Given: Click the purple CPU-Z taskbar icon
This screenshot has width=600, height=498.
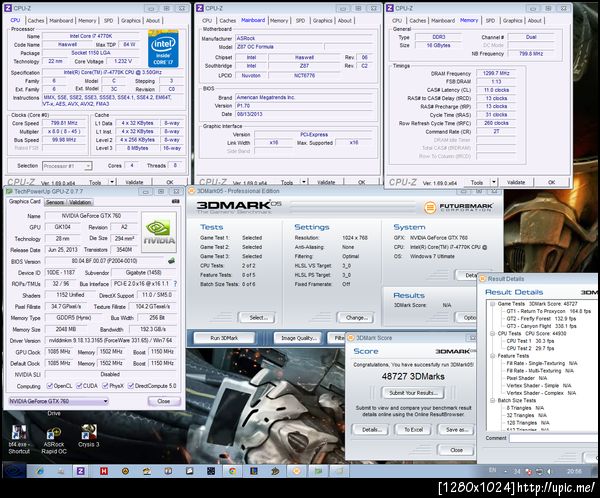Looking at the screenshot, I should point(81,471).
